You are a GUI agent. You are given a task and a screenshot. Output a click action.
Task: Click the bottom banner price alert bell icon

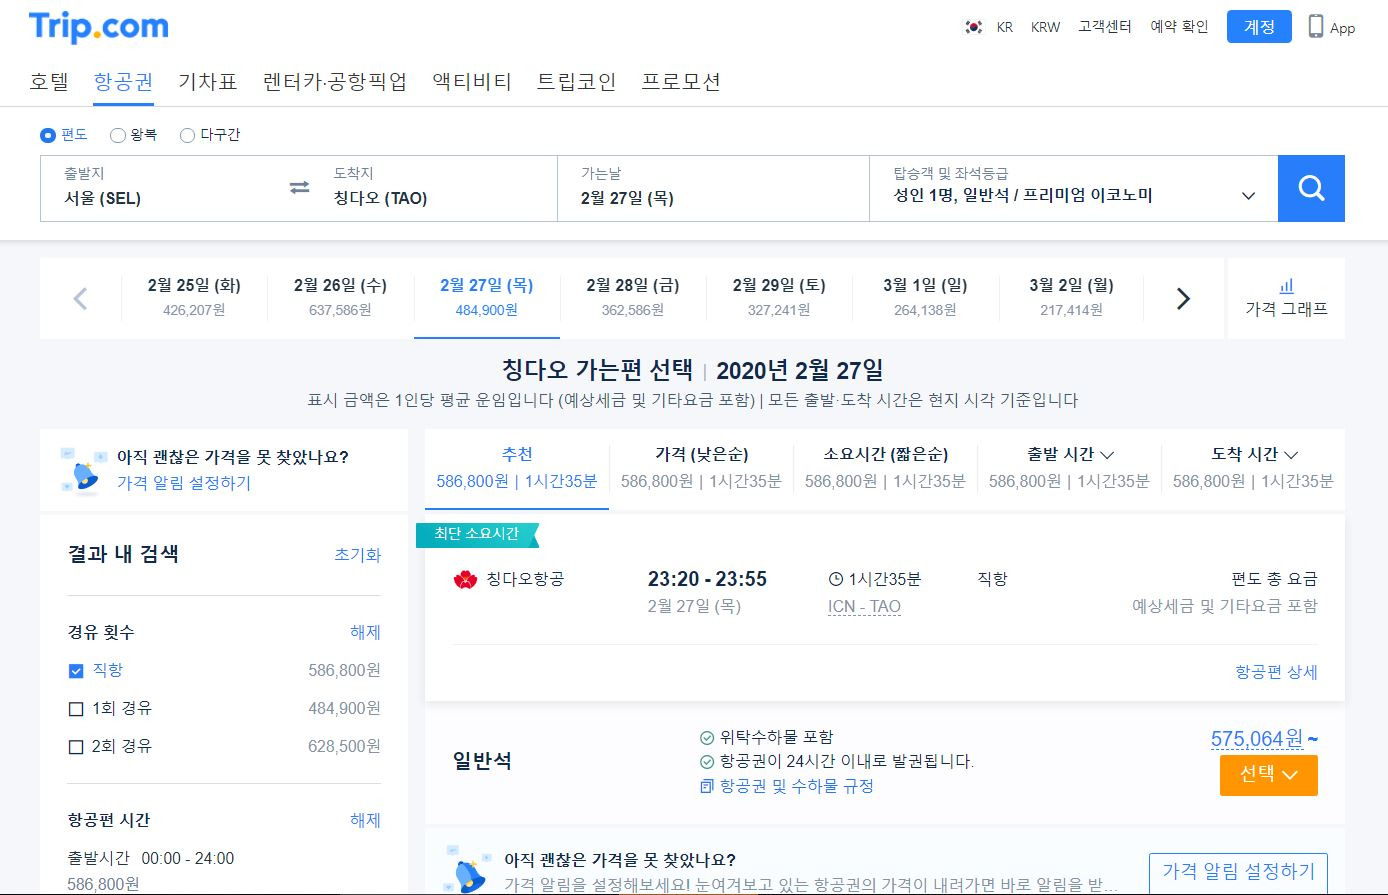[x=469, y=869]
